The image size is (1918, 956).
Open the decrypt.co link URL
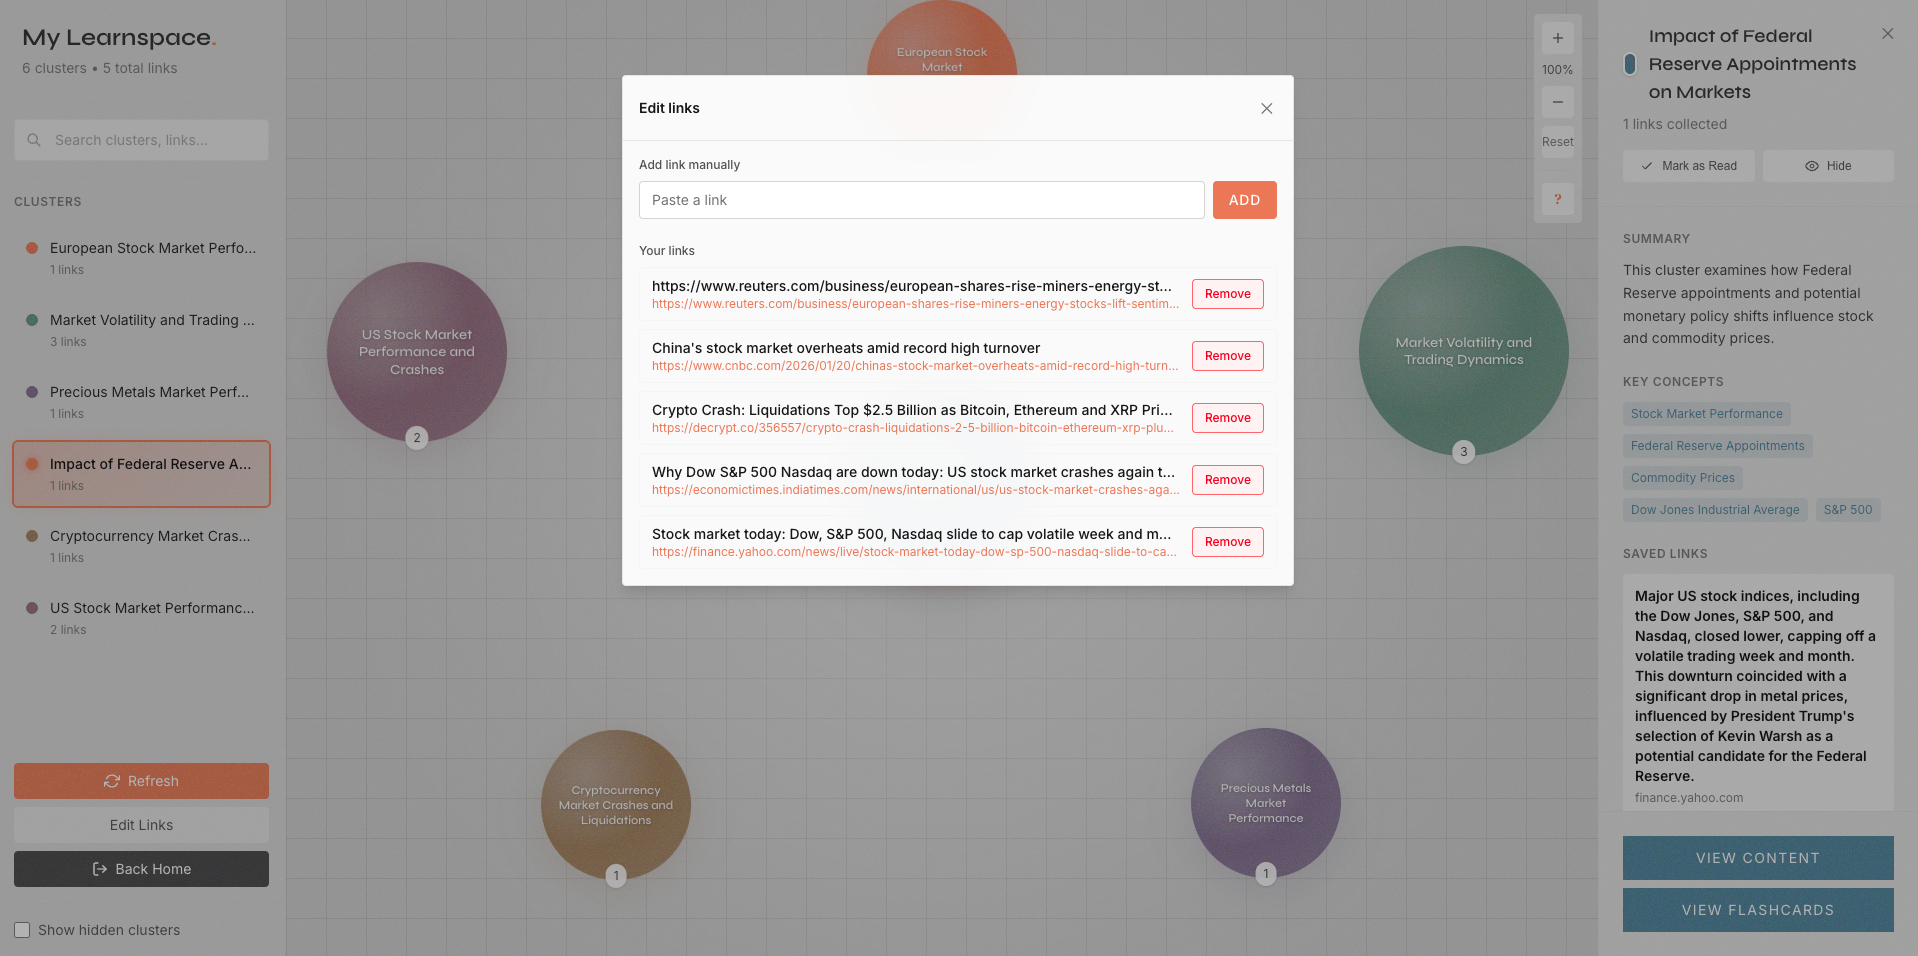point(913,428)
